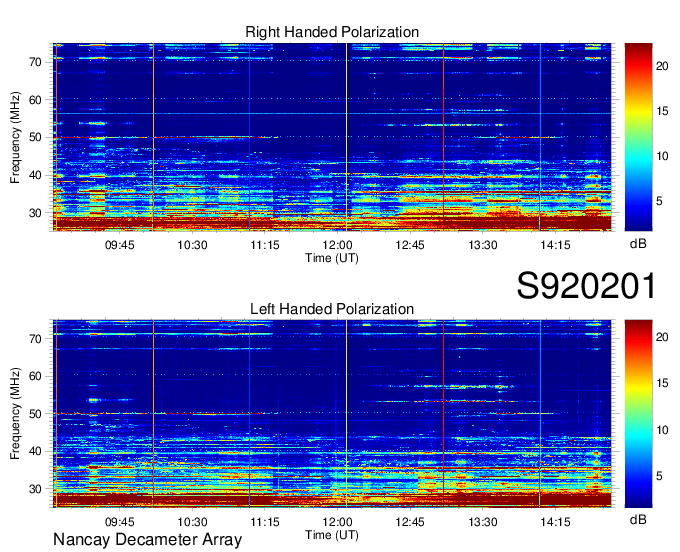Viewport: 680px width, 552px height.
Task: Click the 30 MHz label on upper plot
Action: pos(36,213)
